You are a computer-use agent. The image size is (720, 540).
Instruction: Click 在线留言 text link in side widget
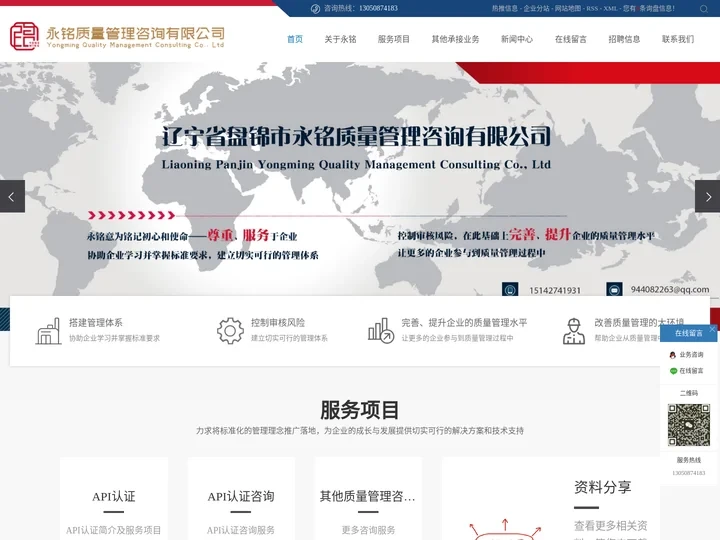pyautogui.click(x=691, y=371)
